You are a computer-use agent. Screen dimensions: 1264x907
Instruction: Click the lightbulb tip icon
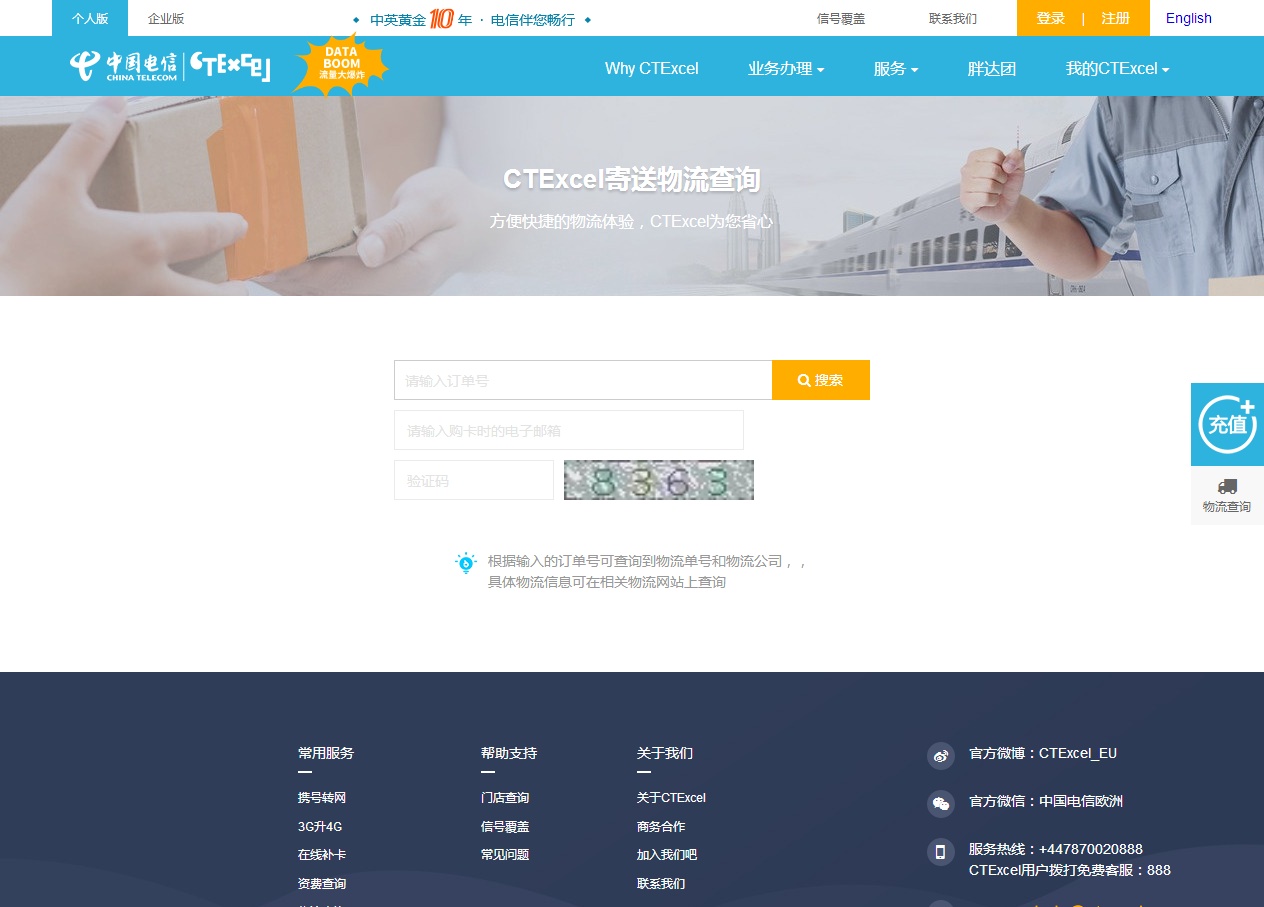coord(466,562)
